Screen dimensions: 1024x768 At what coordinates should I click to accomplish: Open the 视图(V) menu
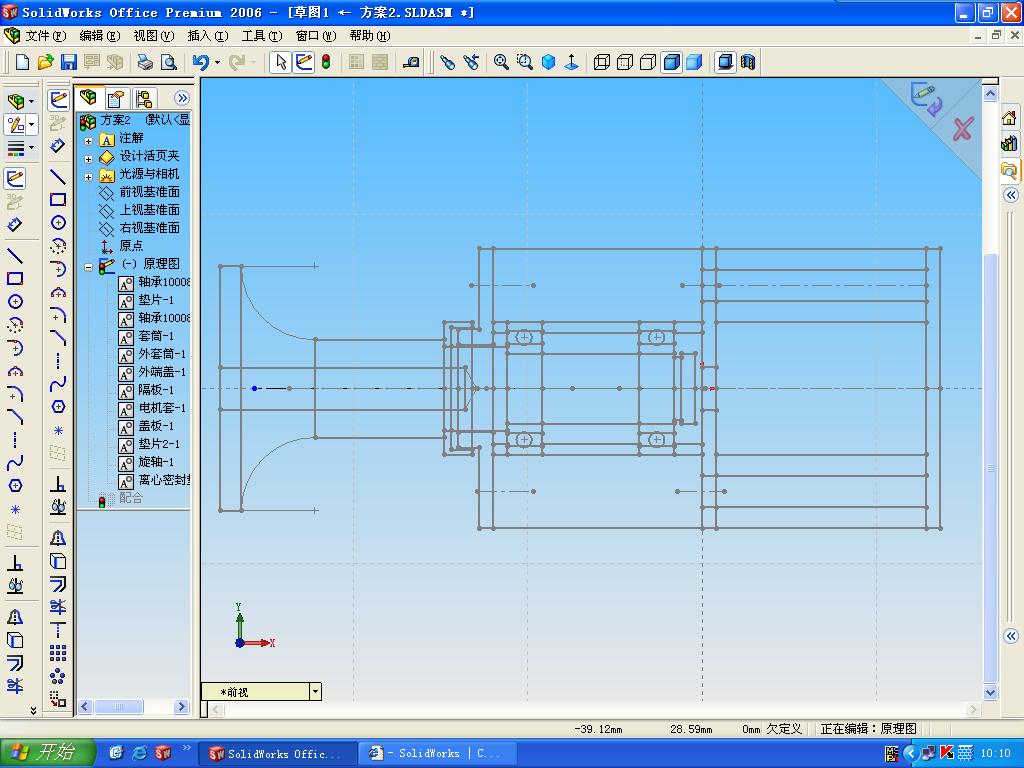tap(153, 35)
